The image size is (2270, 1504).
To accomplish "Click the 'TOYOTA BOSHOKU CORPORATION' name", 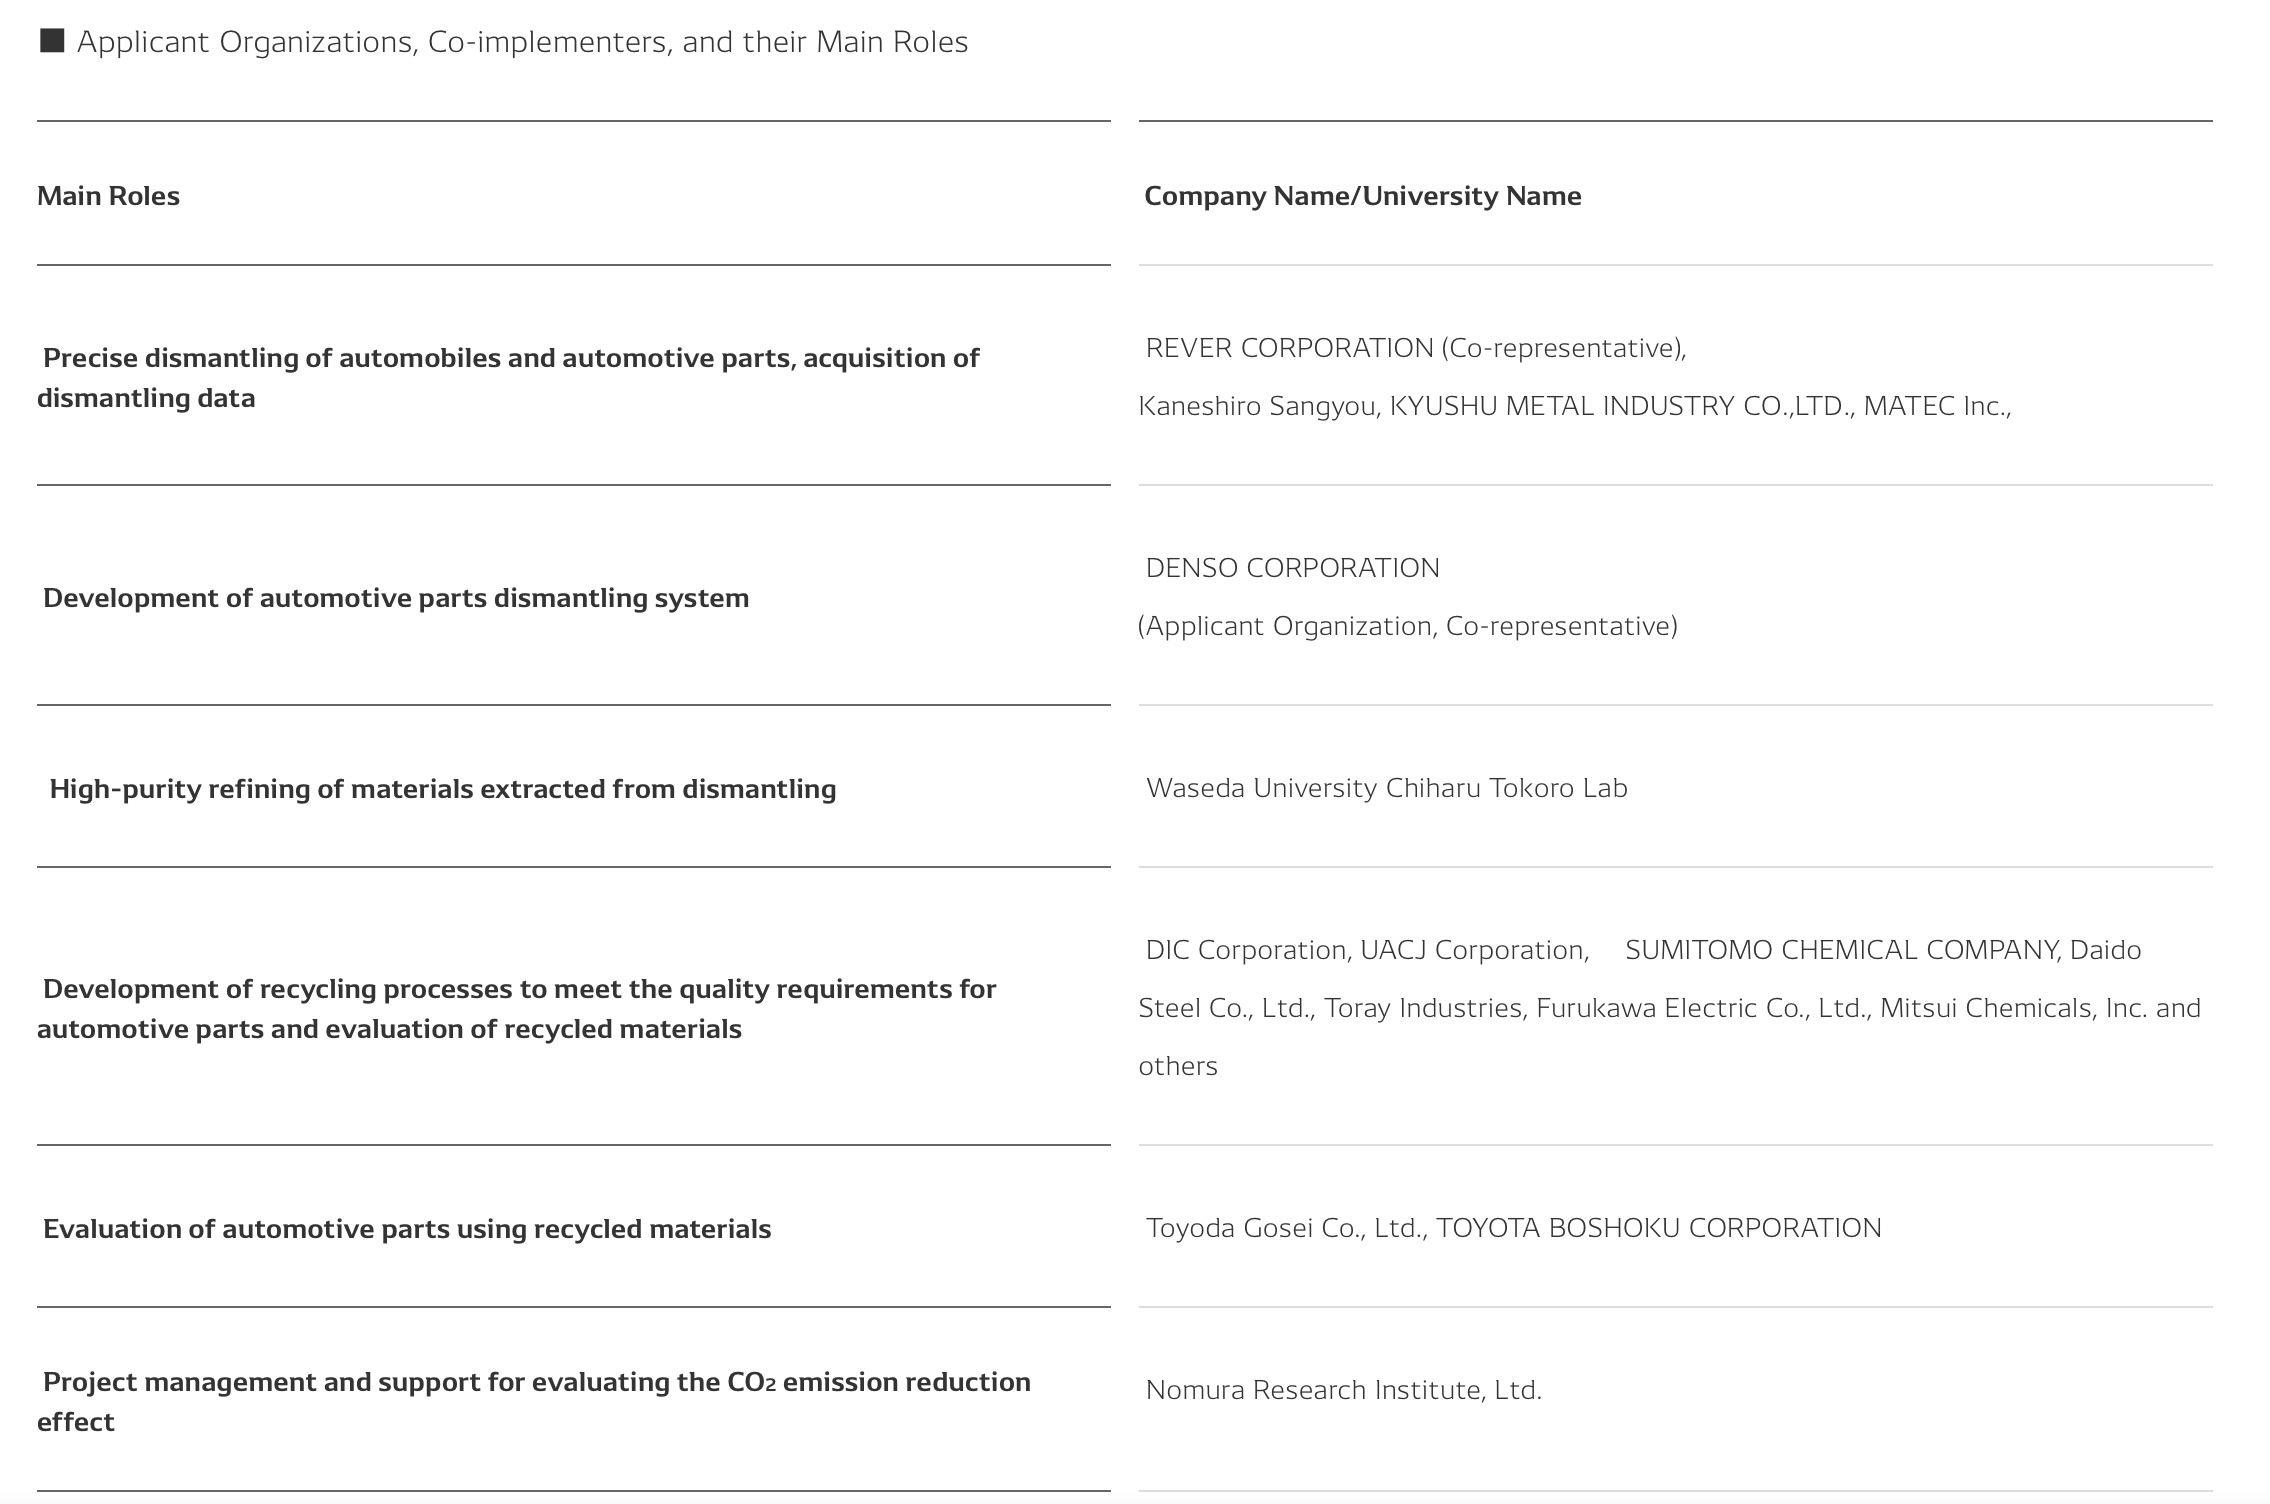I will coord(1658,1228).
